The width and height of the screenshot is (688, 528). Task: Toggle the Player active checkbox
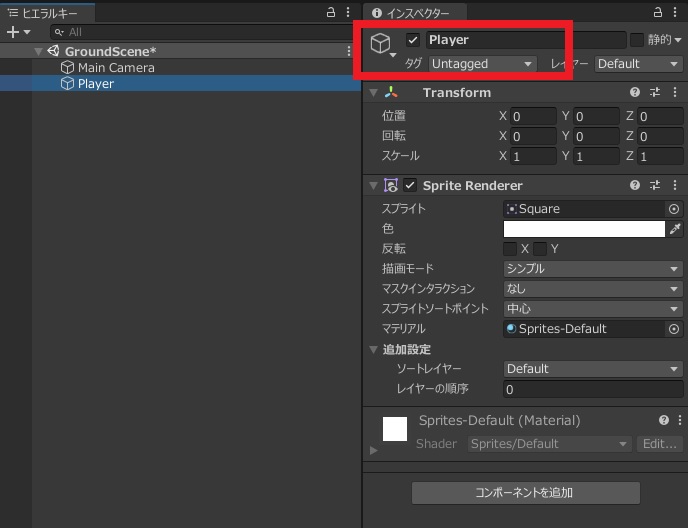tap(412, 40)
